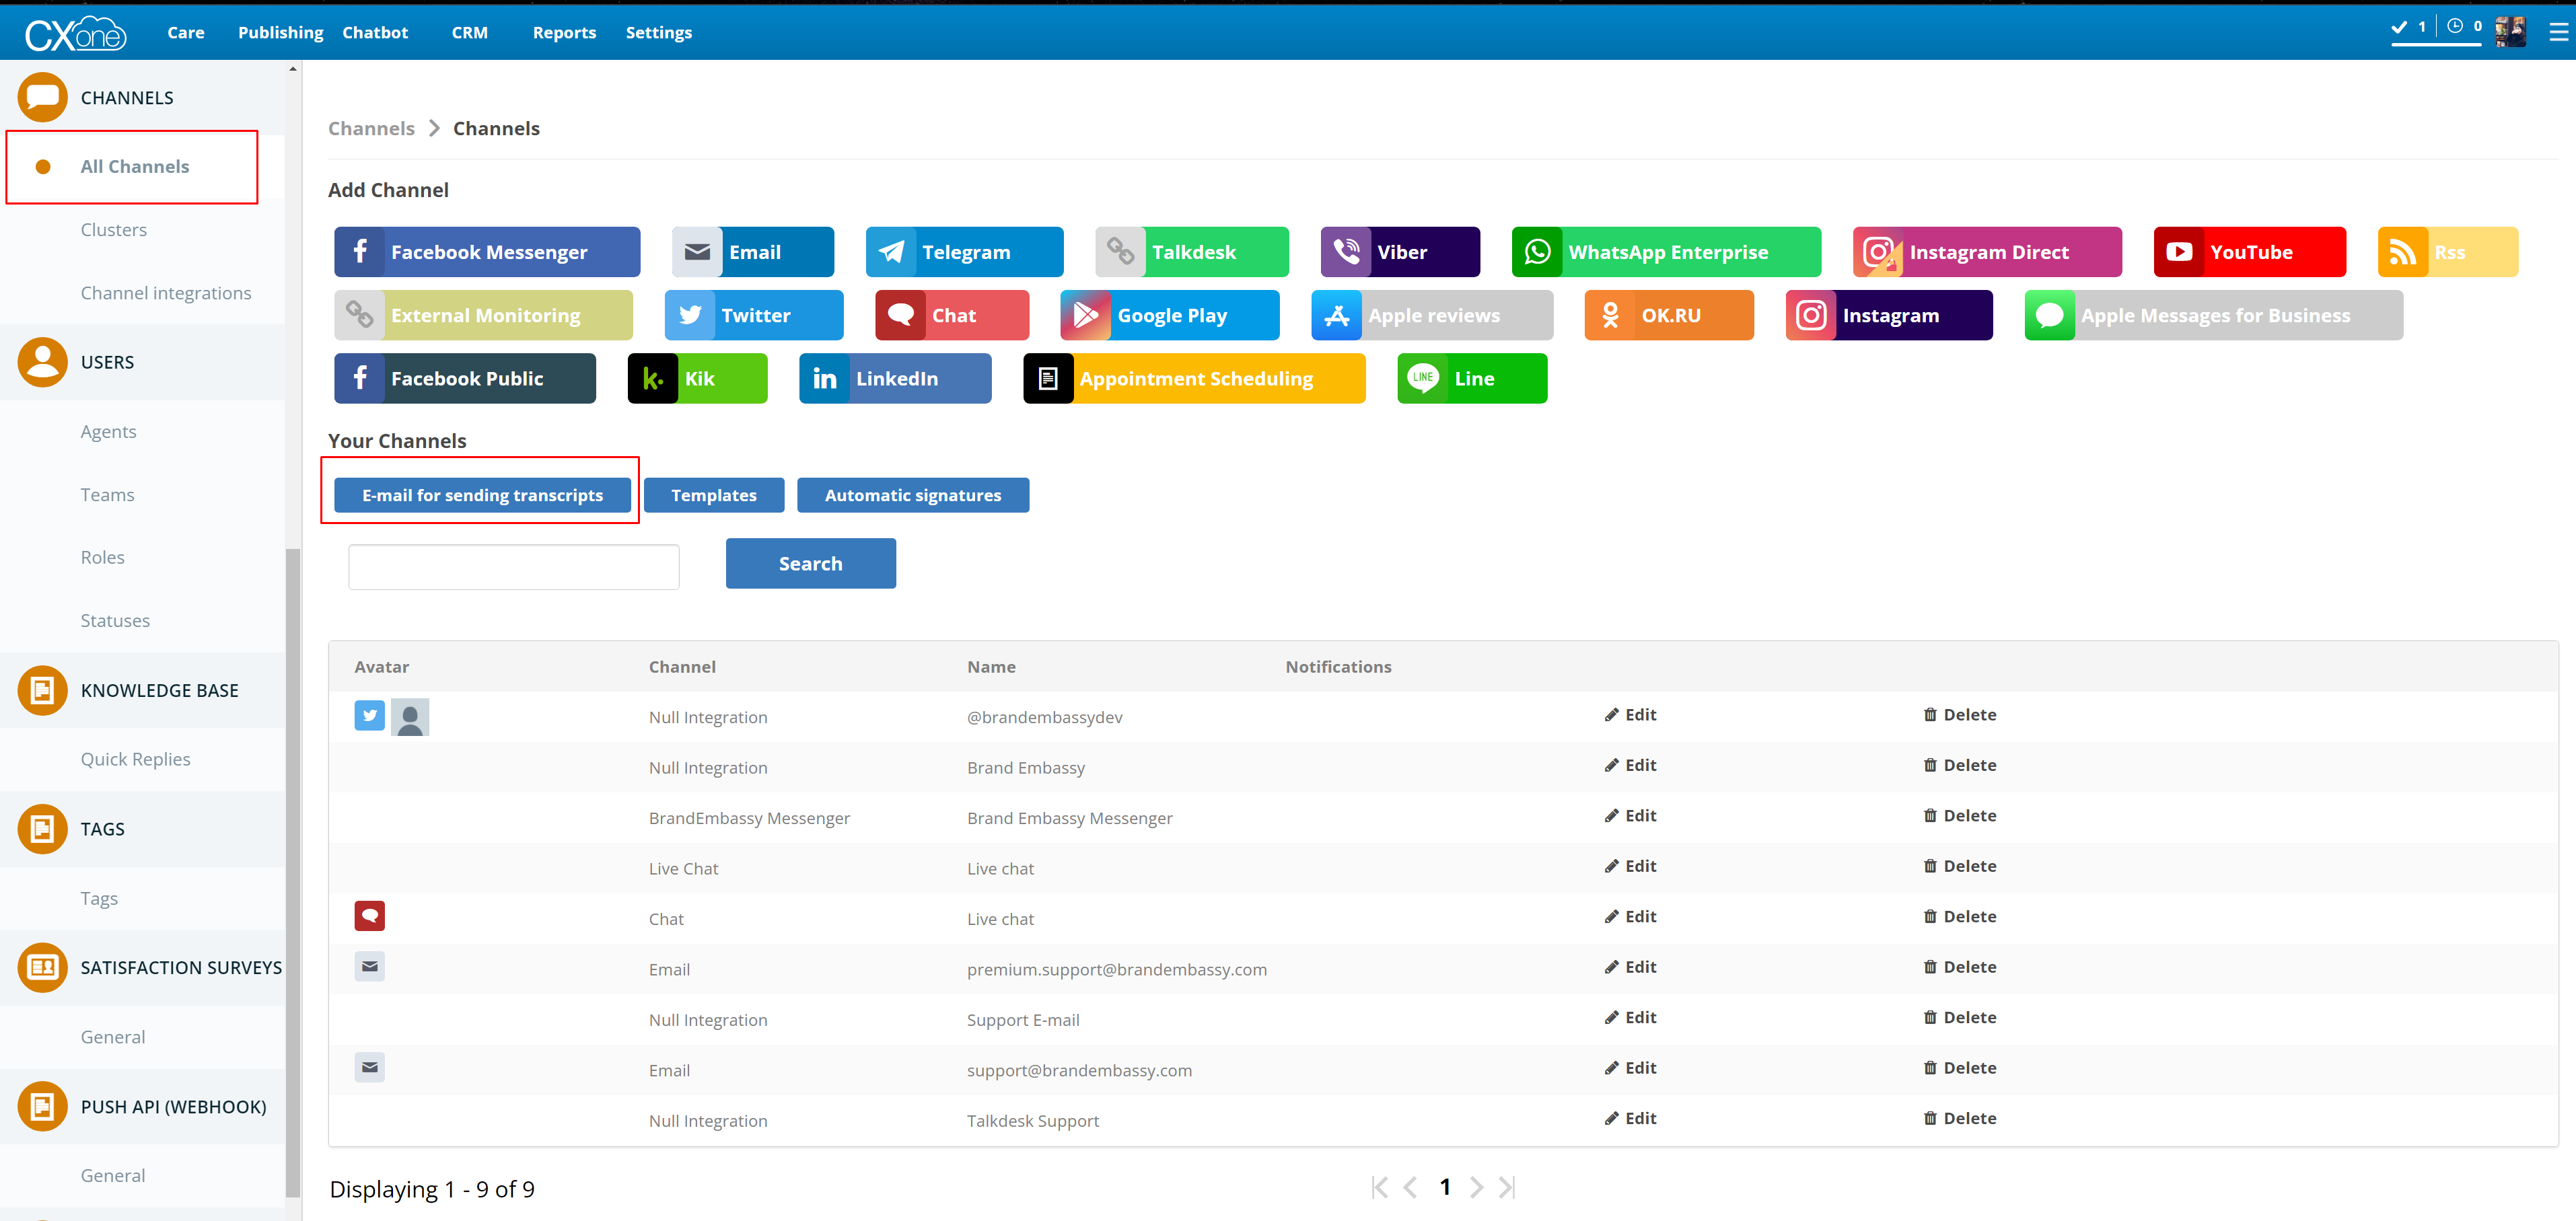Viewport: 2576px width, 1221px height.
Task: Add a Talkdesk channel
Action: coord(1192,252)
